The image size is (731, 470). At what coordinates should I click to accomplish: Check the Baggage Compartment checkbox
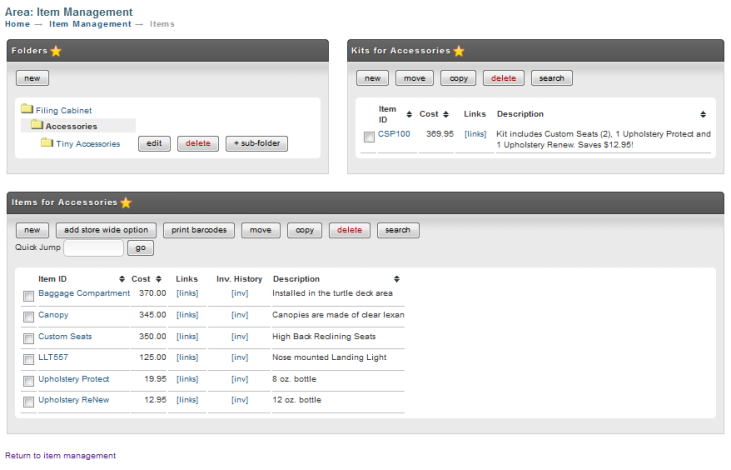28,296
